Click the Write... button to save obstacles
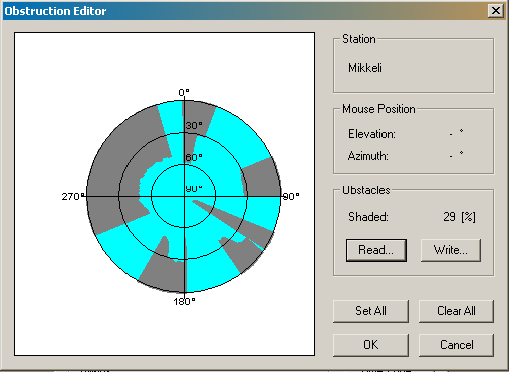The image size is (509, 372). click(451, 250)
